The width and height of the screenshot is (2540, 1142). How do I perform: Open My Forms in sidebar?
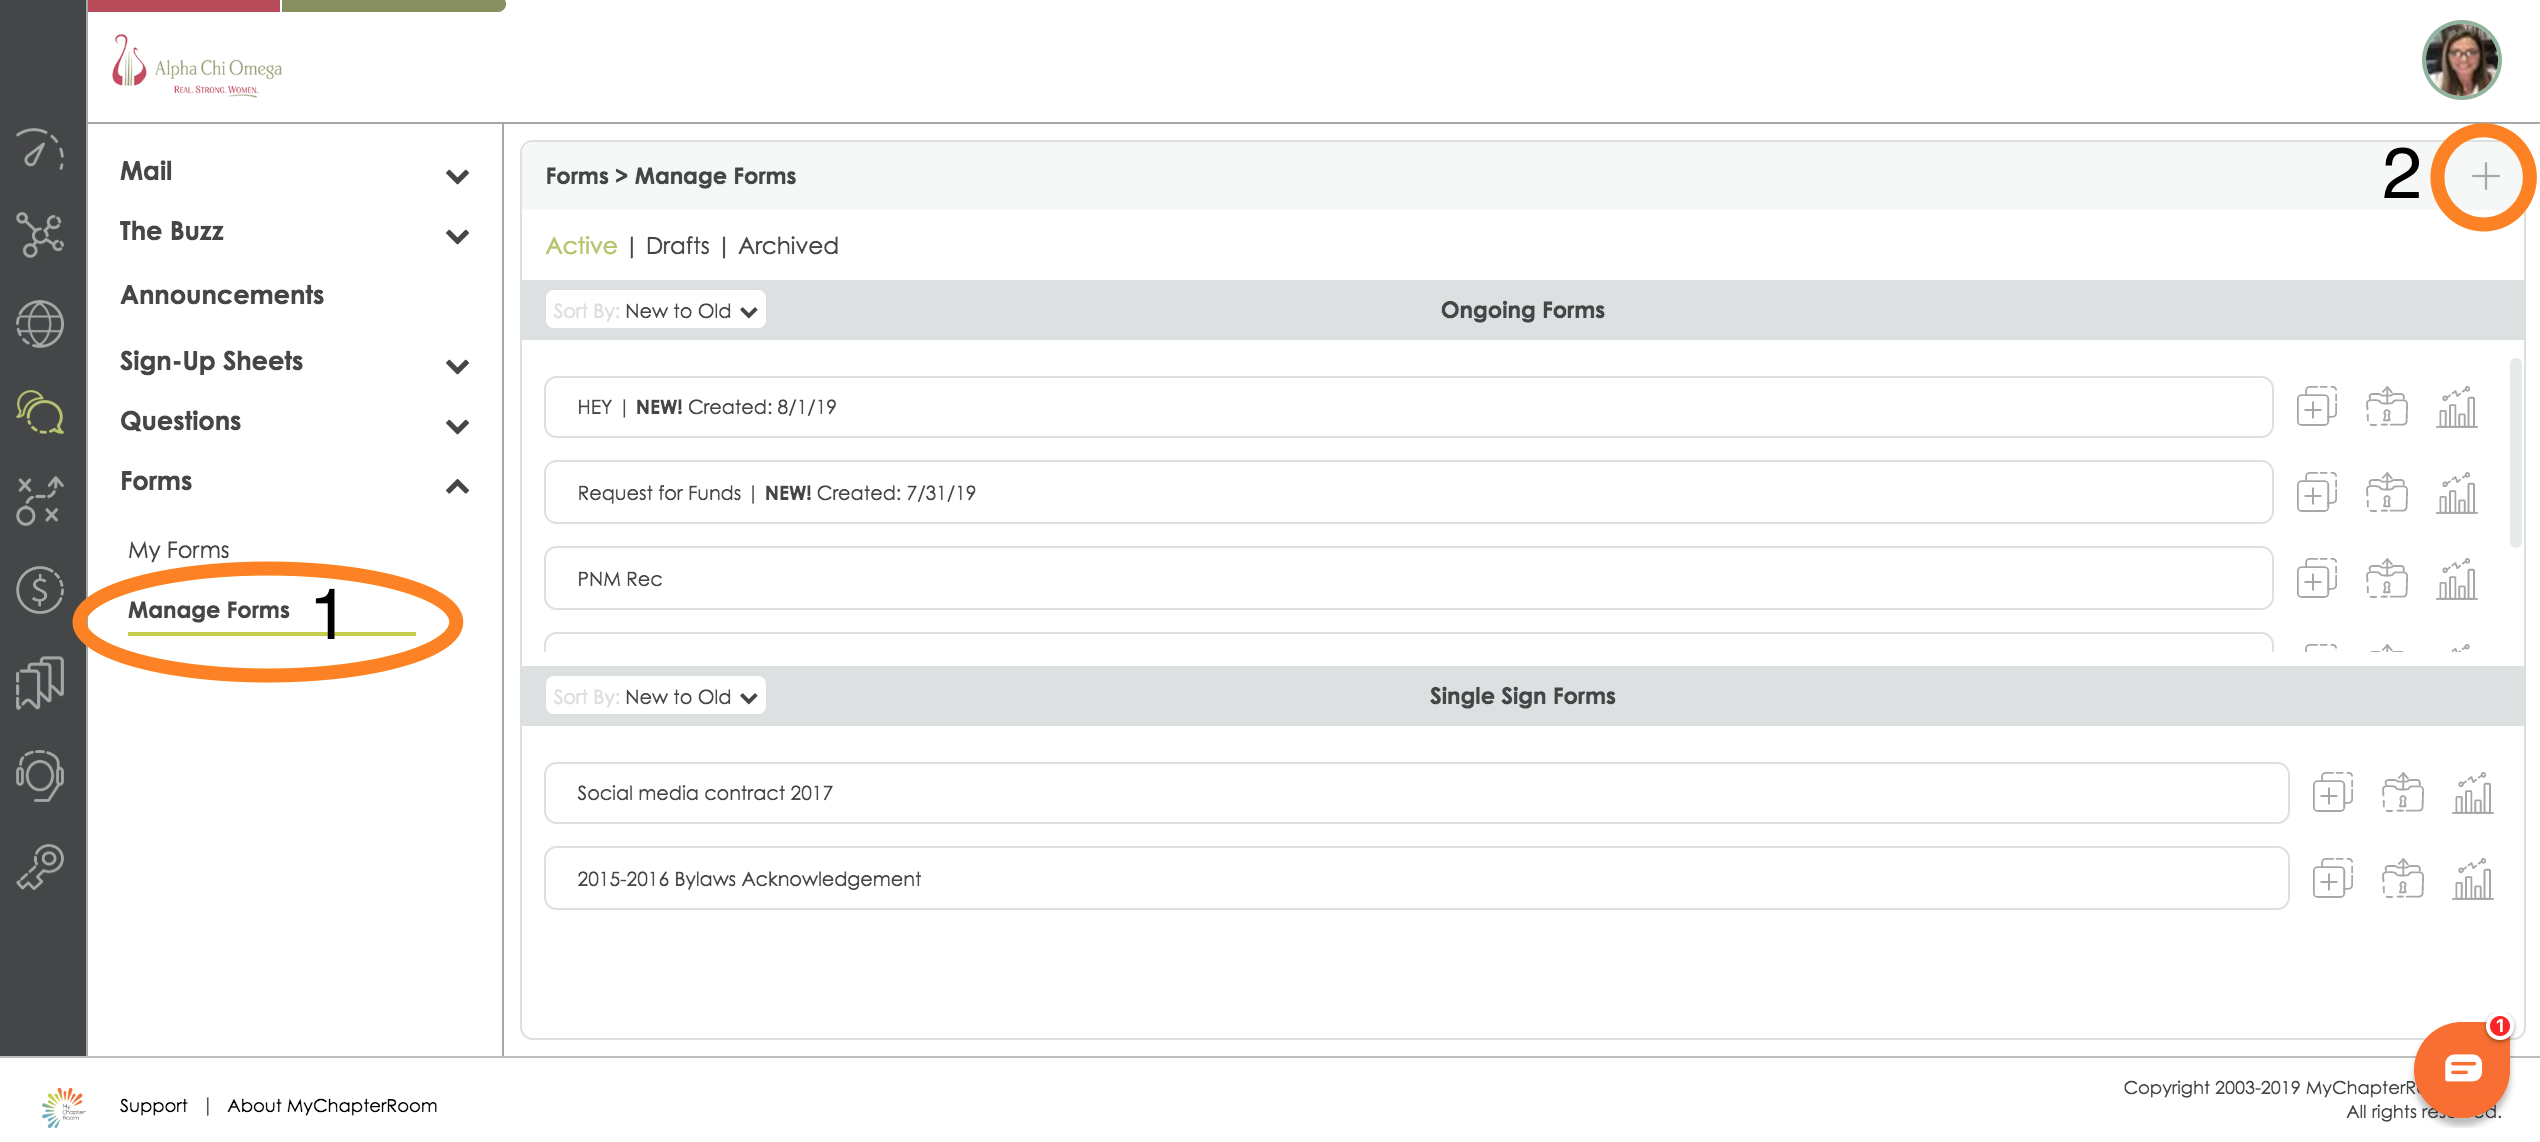coord(179,550)
